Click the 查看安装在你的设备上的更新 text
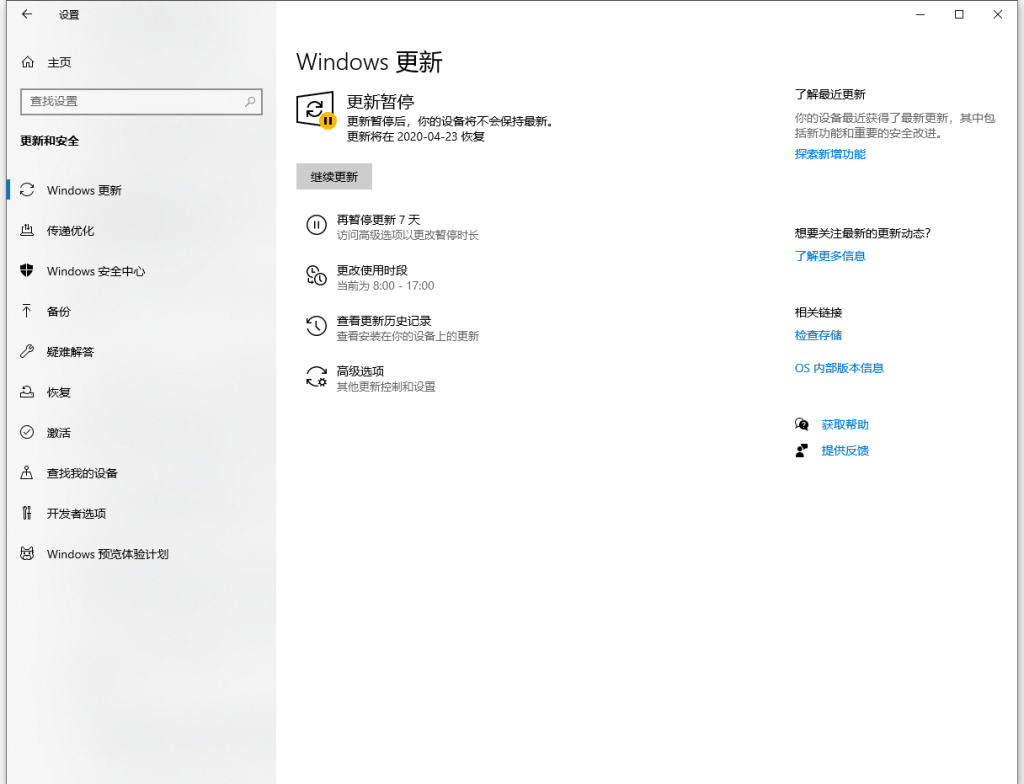1024x784 pixels. (x=408, y=336)
